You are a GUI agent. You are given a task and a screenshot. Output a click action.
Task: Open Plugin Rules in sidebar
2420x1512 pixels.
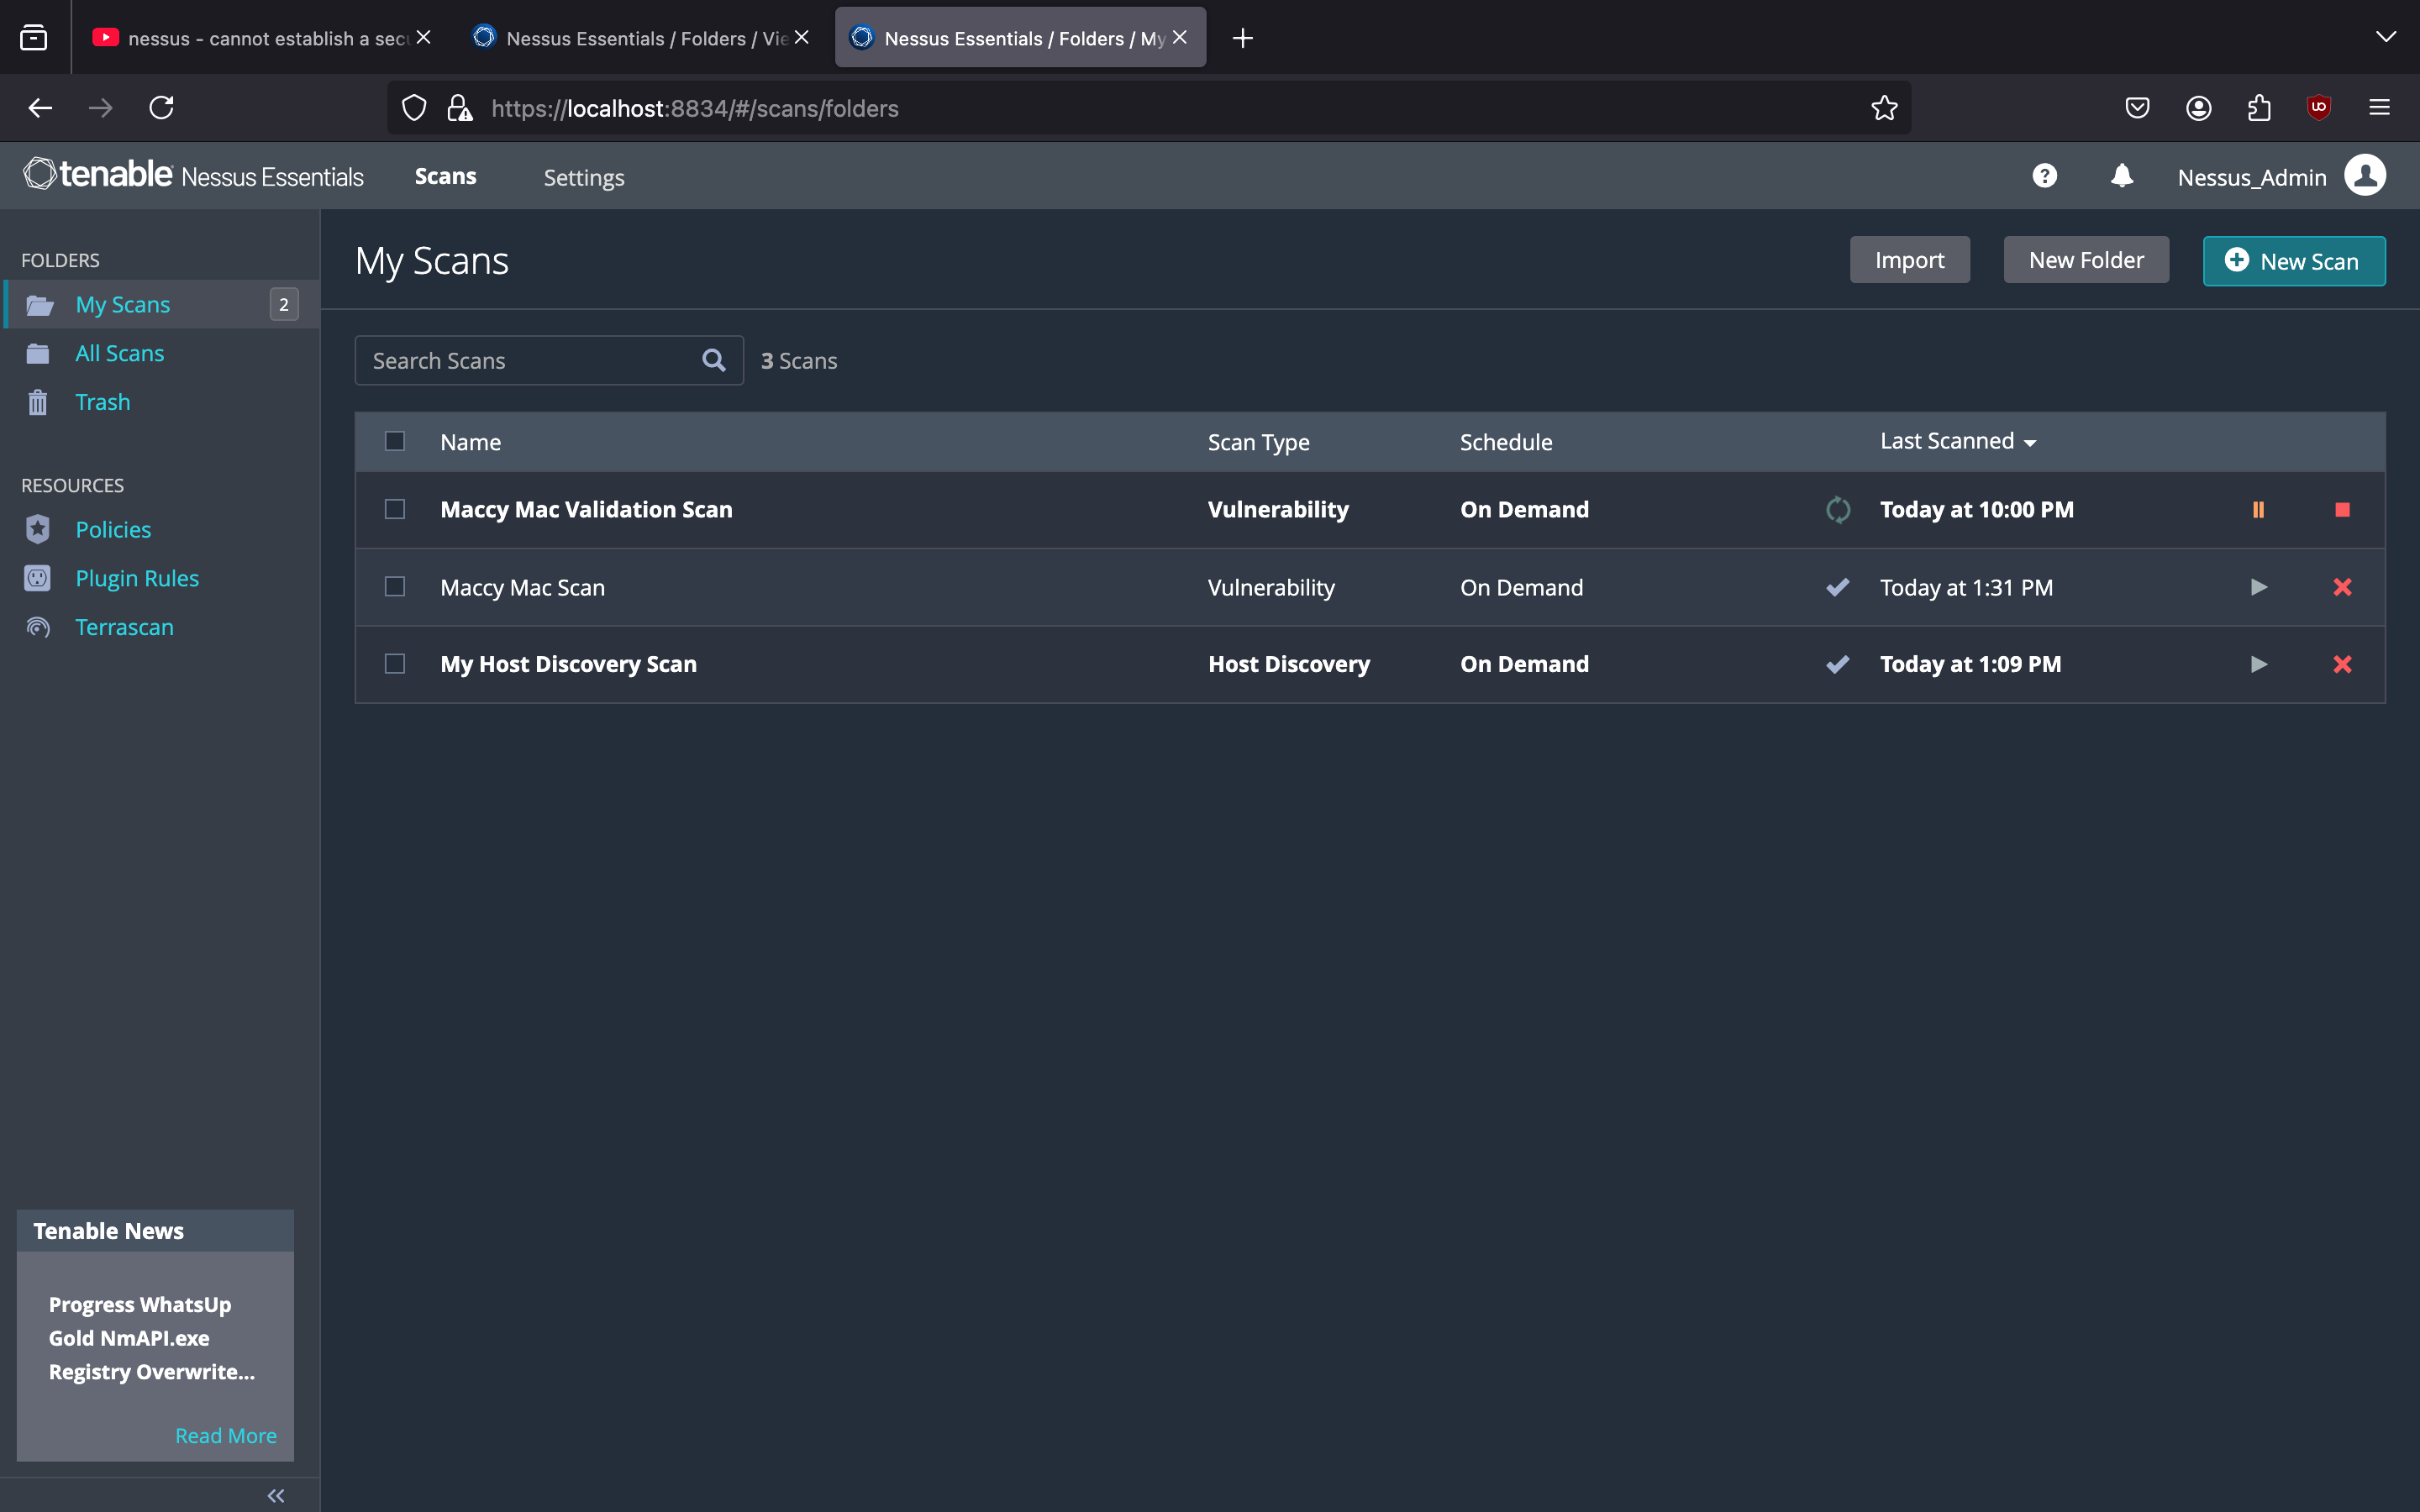tap(137, 578)
